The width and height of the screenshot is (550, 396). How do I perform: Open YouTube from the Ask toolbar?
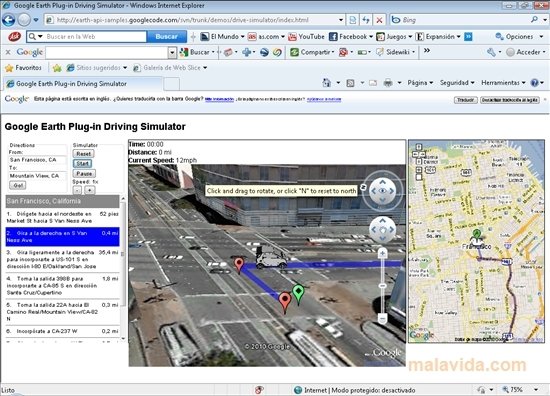(x=306, y=36)
